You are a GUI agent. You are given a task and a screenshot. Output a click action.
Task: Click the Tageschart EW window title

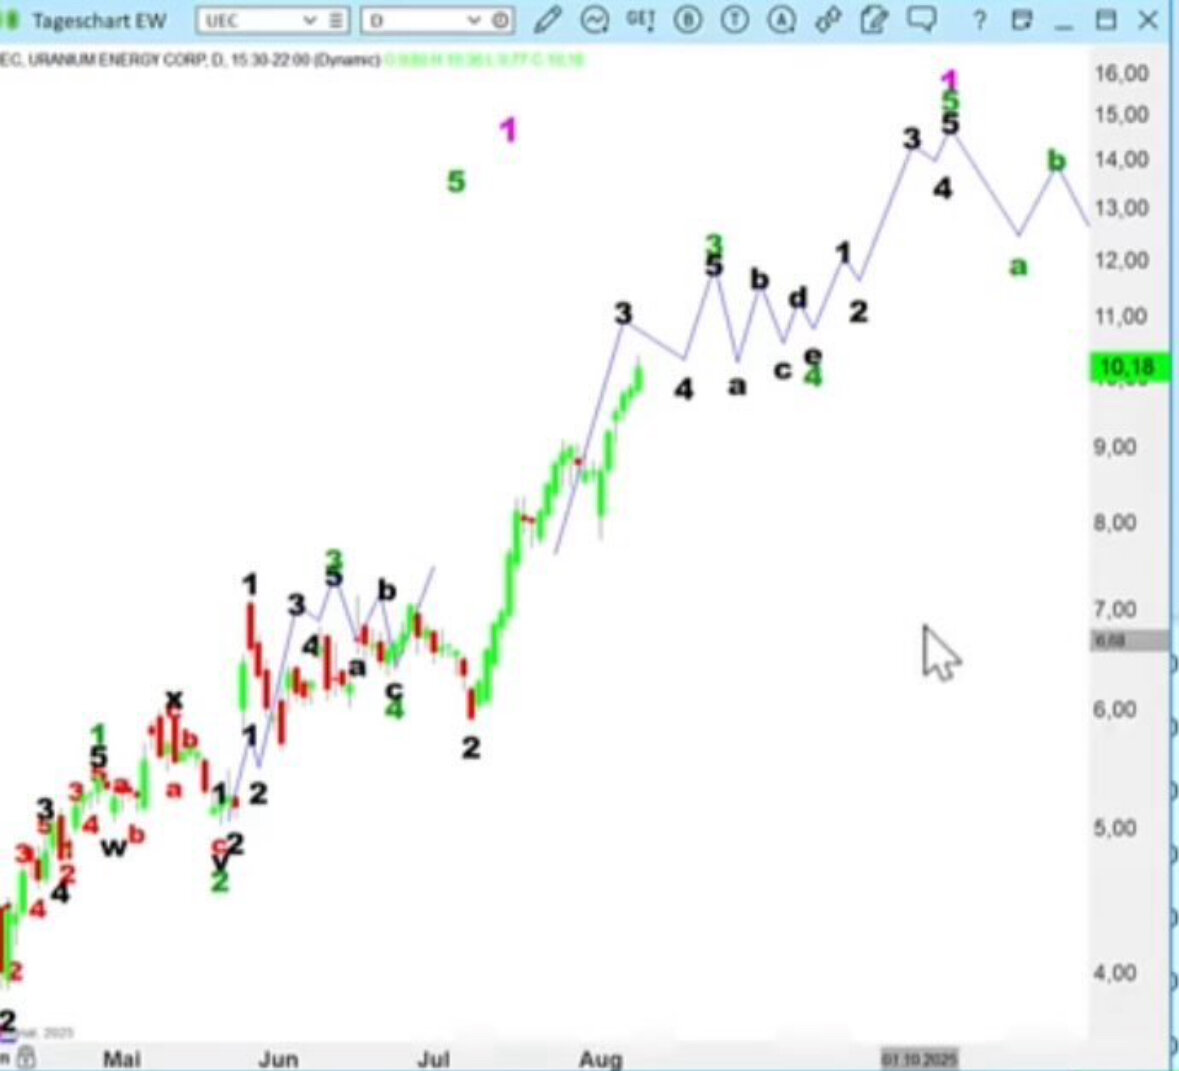(x=99, y=21)
